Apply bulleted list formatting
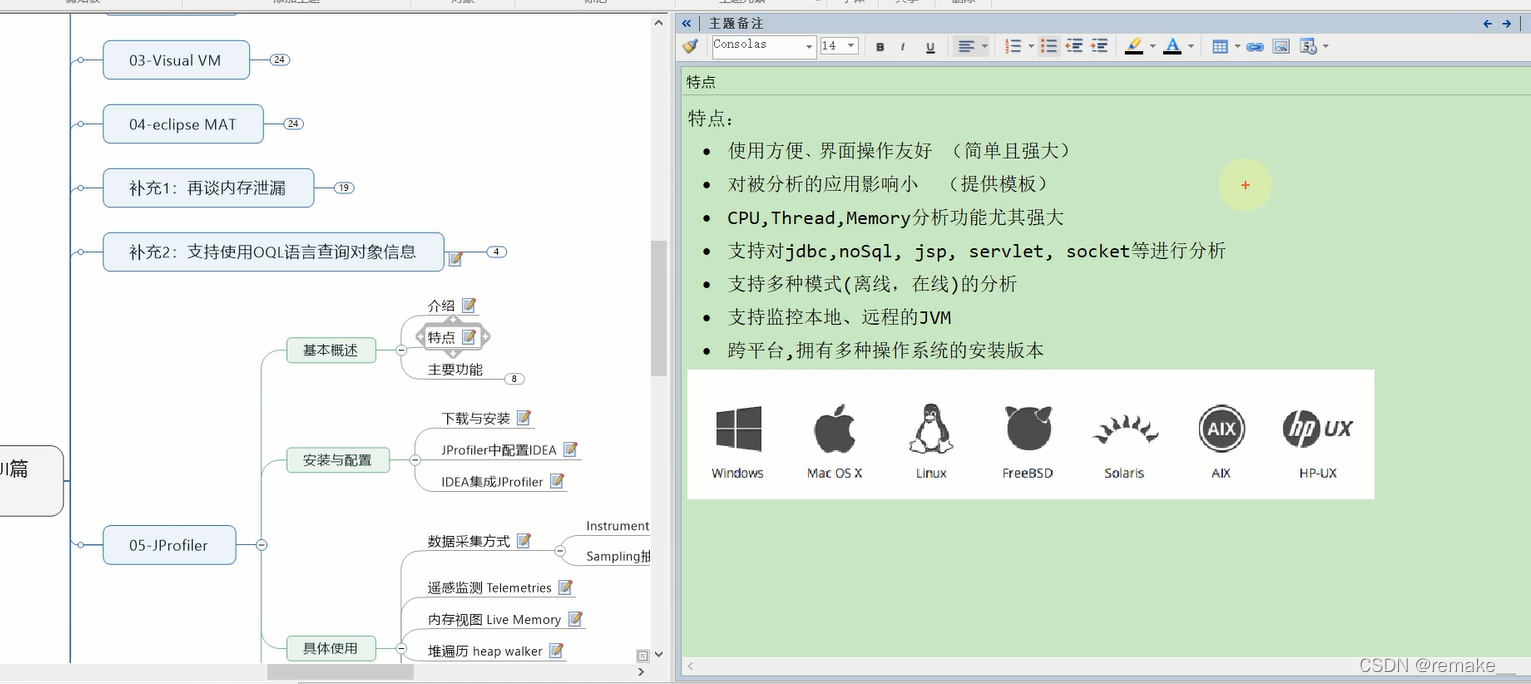This screenshot has height=684, width=1531. click(1048, 46)
